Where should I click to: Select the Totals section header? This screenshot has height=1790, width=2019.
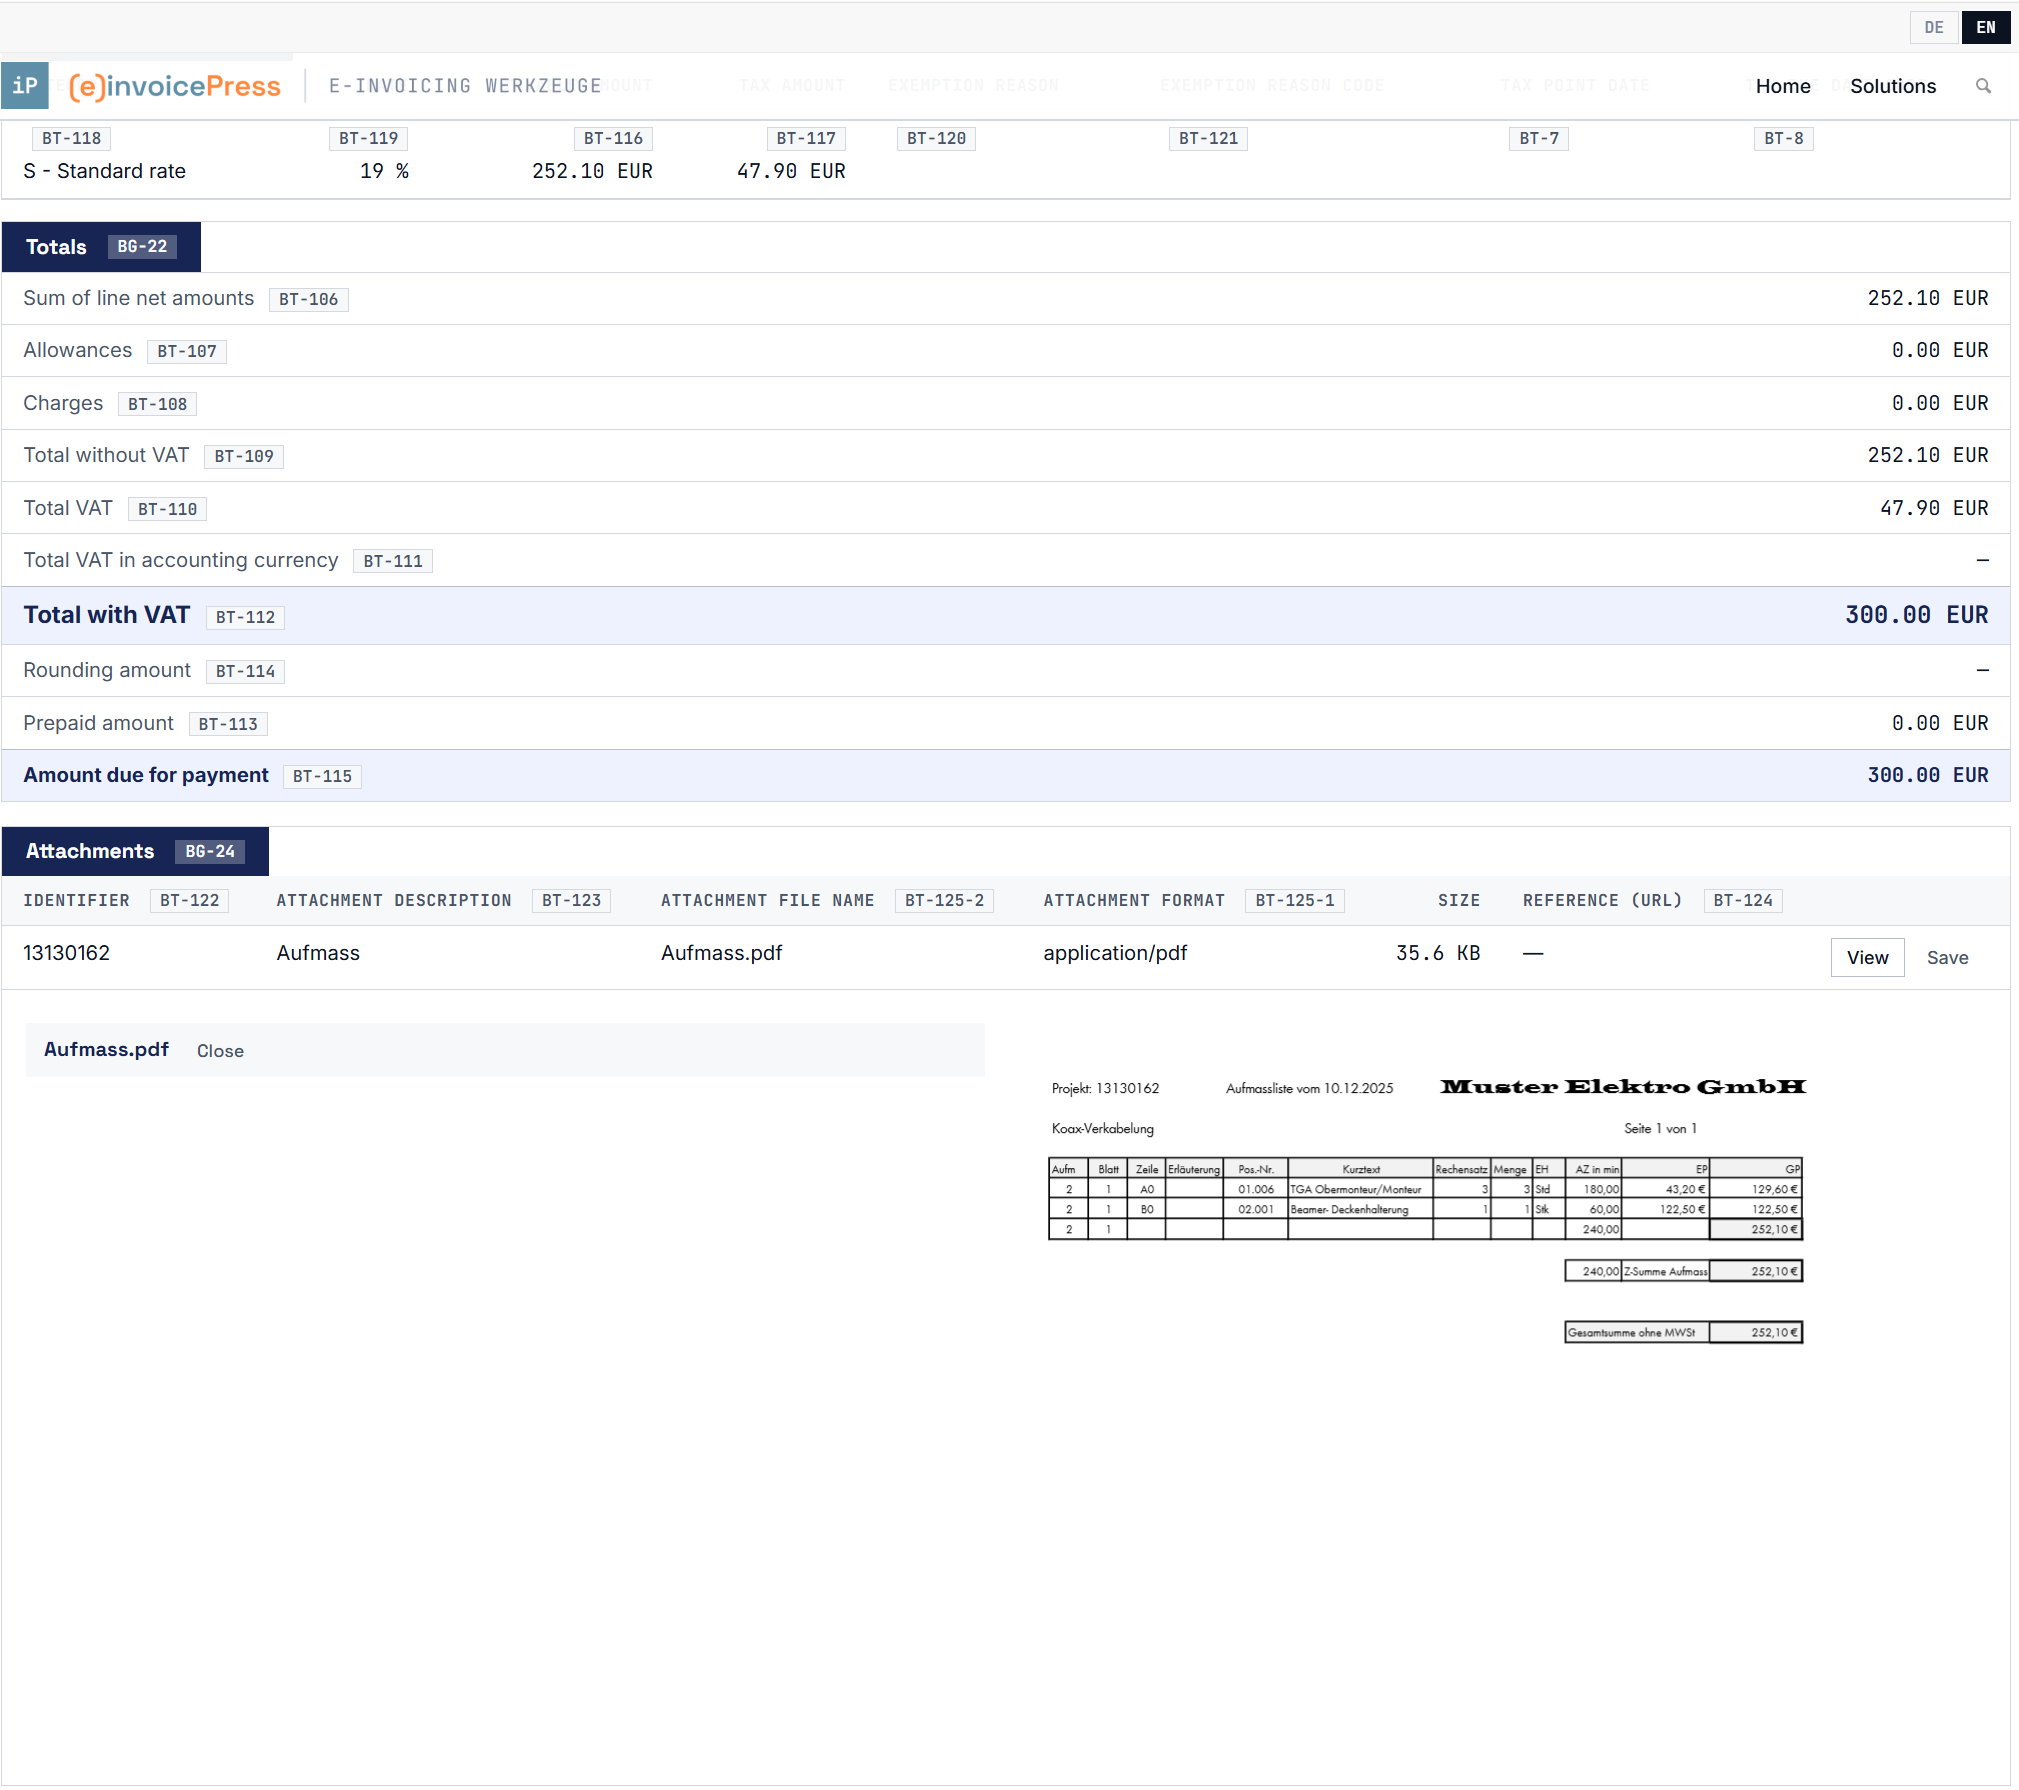[101, 247]
